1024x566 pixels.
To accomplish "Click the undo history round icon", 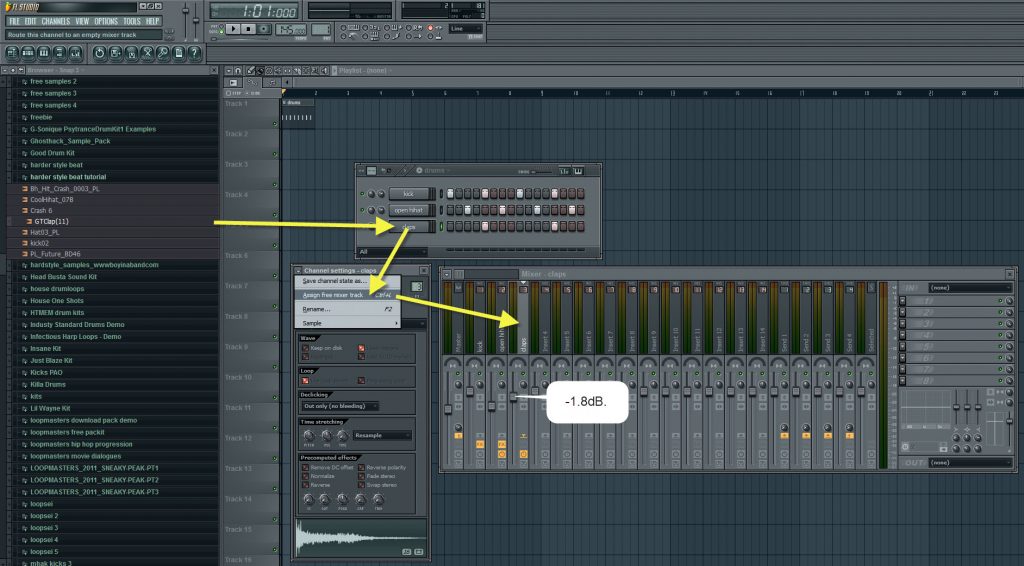I will [99, 53].
